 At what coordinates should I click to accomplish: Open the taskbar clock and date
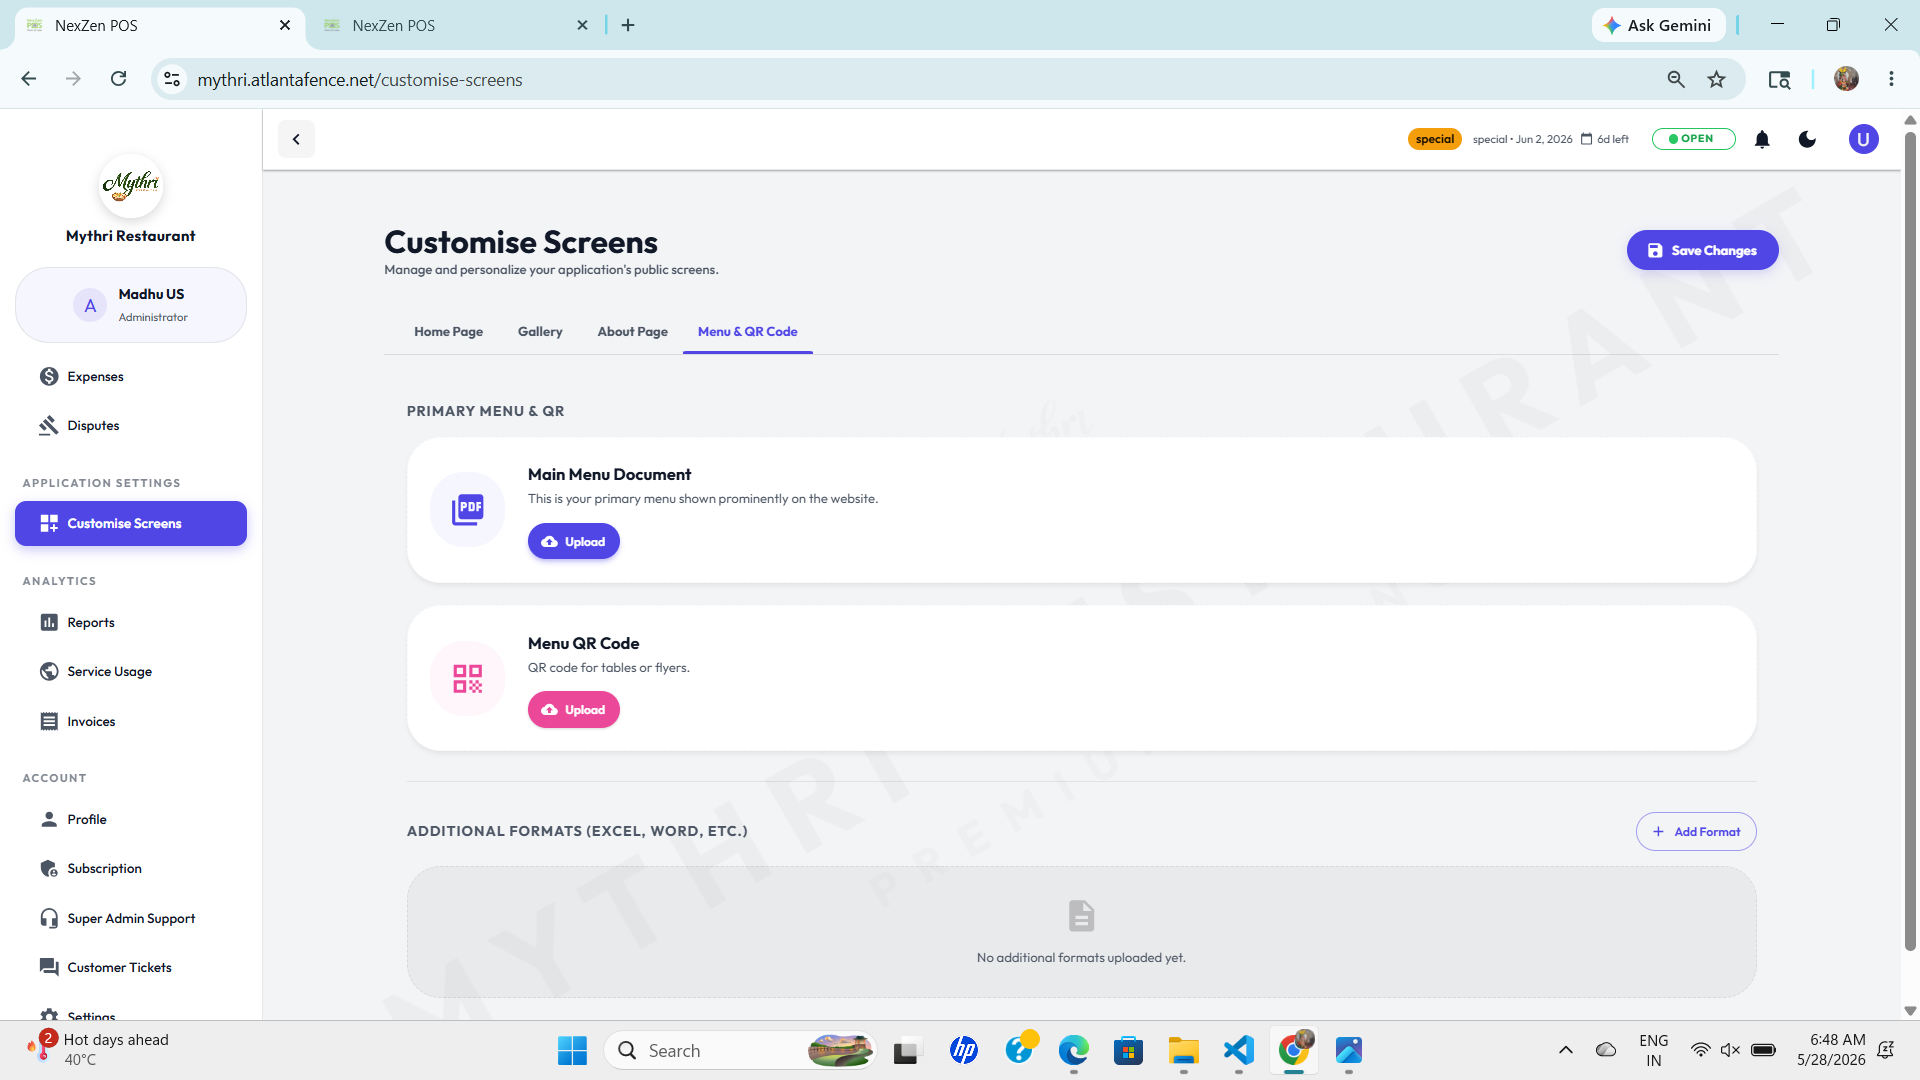pyautogui.click(x=1830, y=1050)
